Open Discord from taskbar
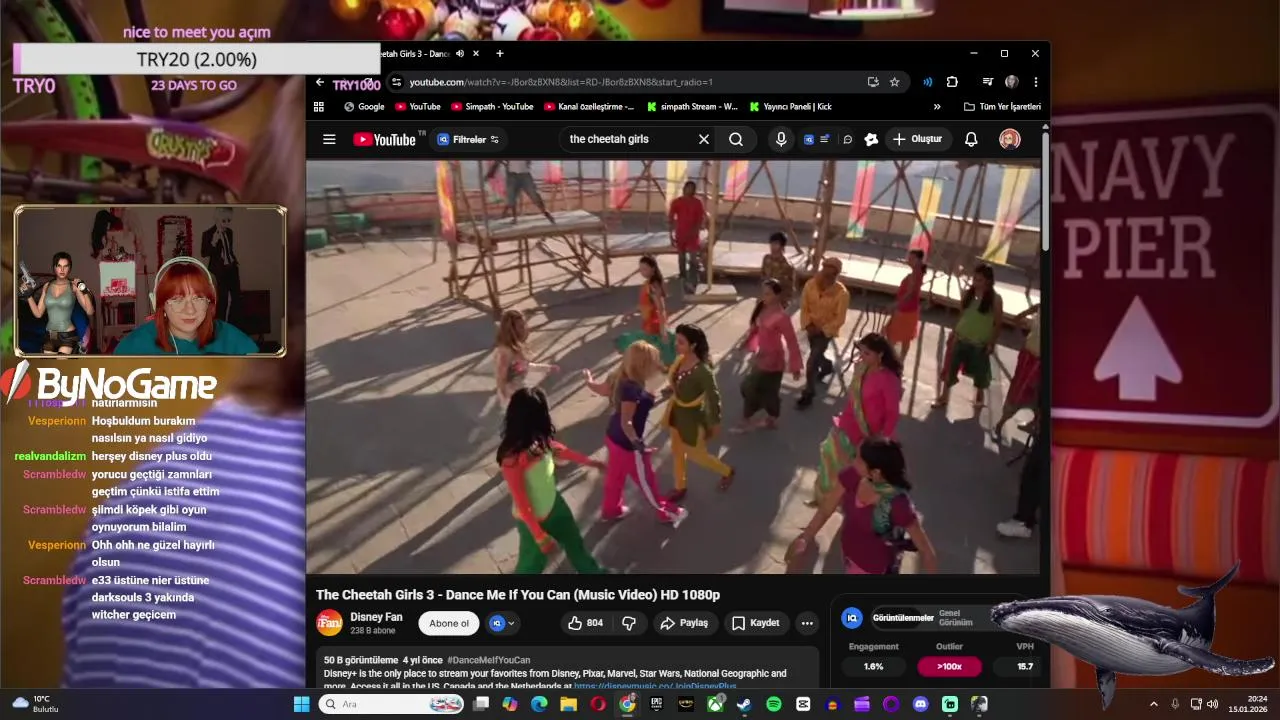 coord(920,704)
